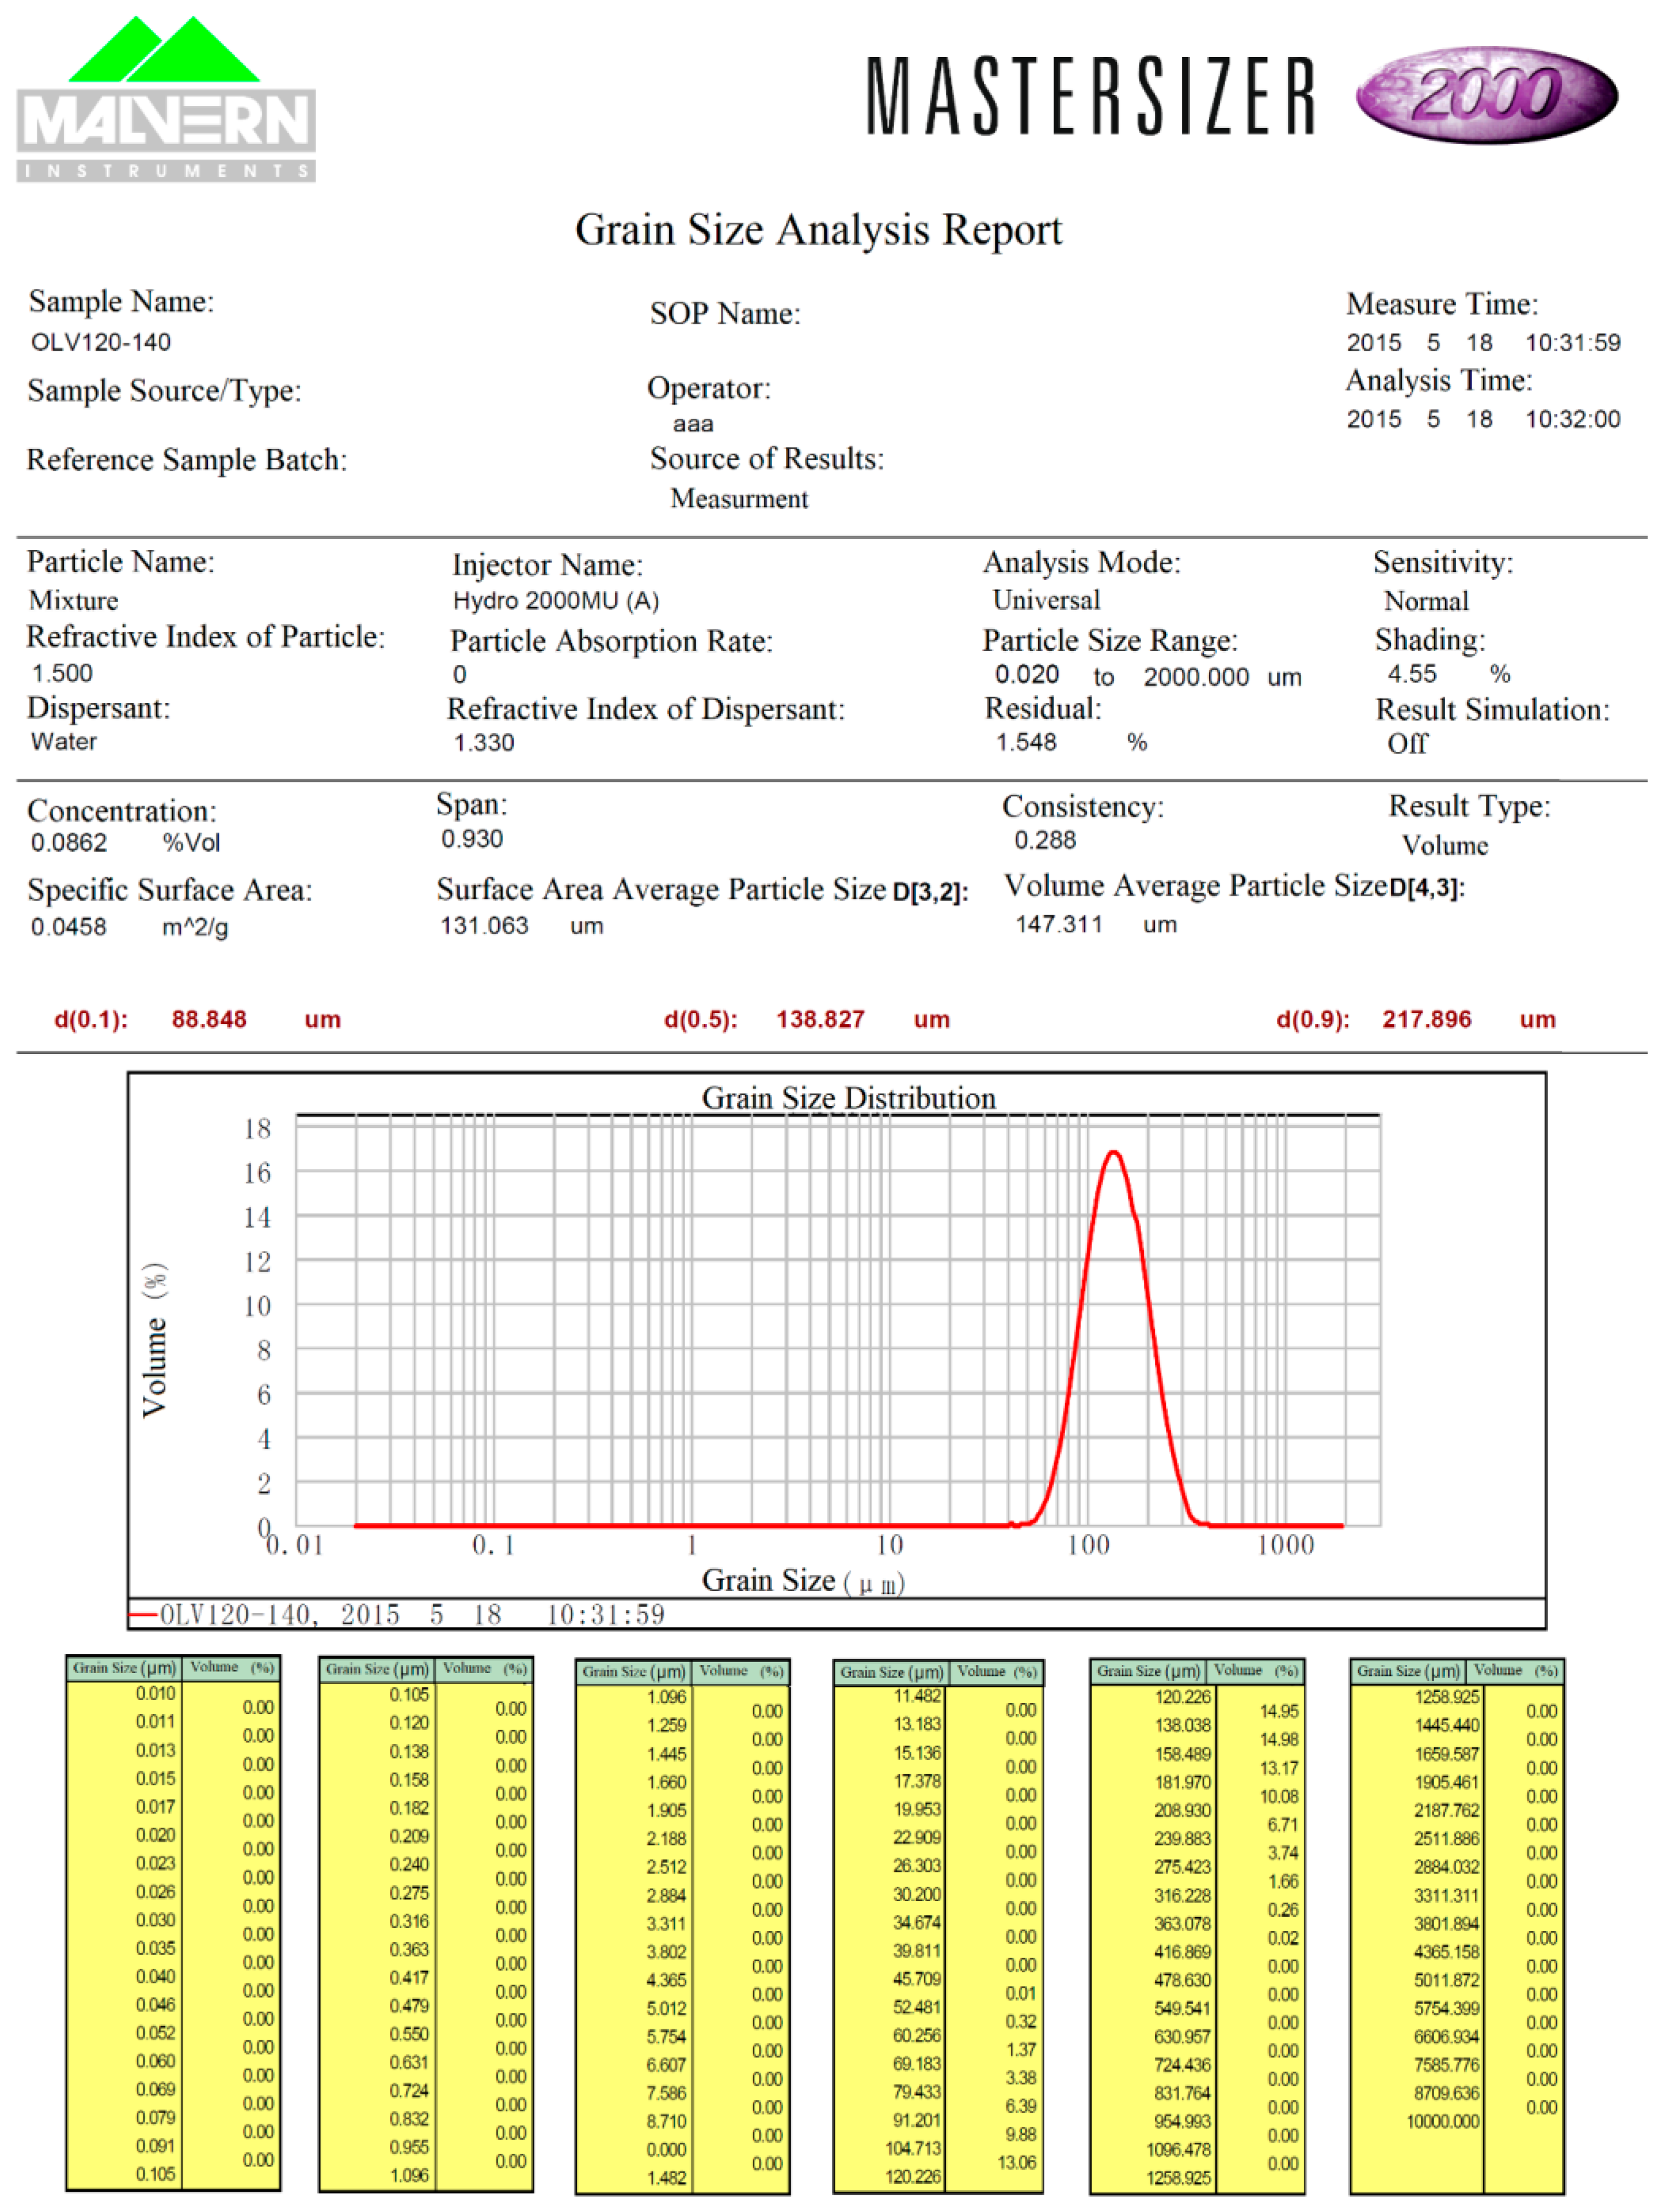1674x2212 pixels.
Task: Click the d(0.9) value of 217.896 um
Action: click(x=1426, y=1018)
